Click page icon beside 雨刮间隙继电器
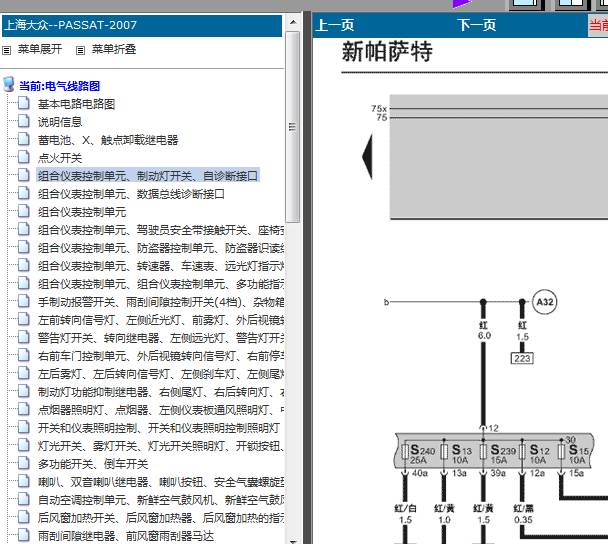This screenshot has width=608, height=544. tap(24, 535)
